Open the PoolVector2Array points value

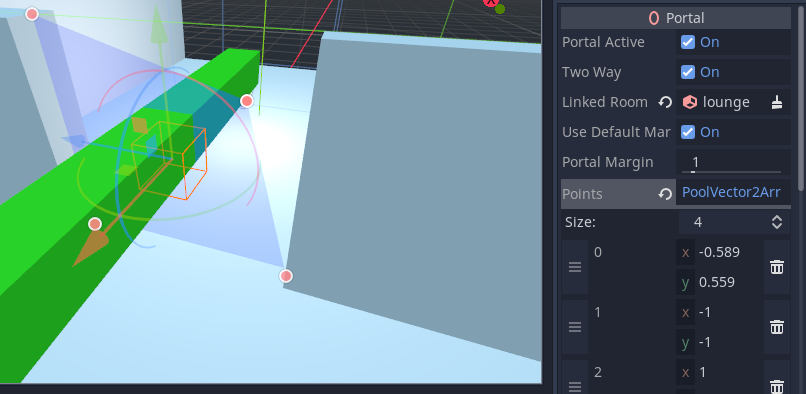(733, 192)
